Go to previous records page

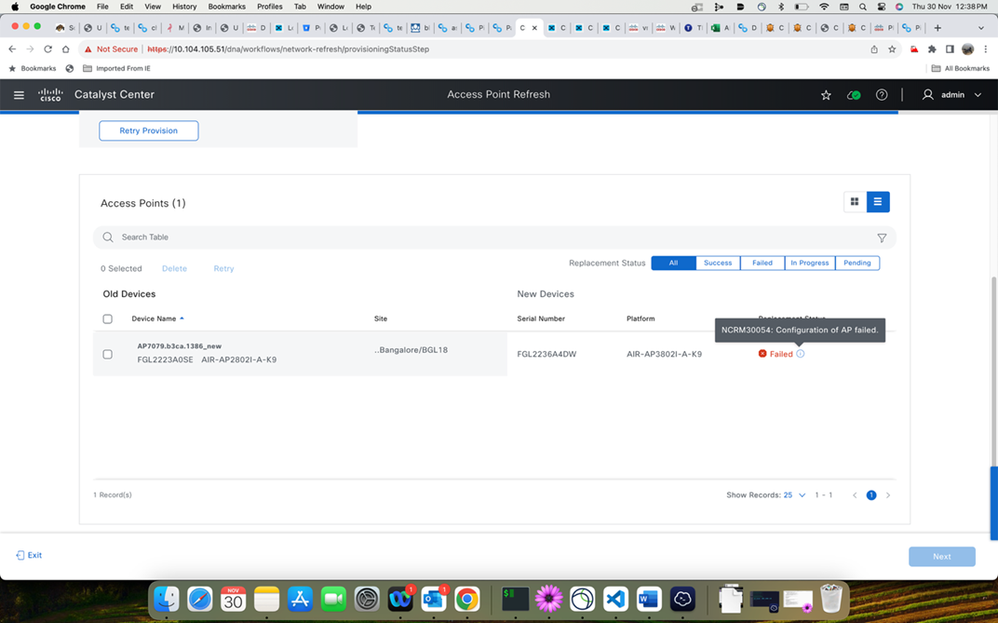pos(855,495)
